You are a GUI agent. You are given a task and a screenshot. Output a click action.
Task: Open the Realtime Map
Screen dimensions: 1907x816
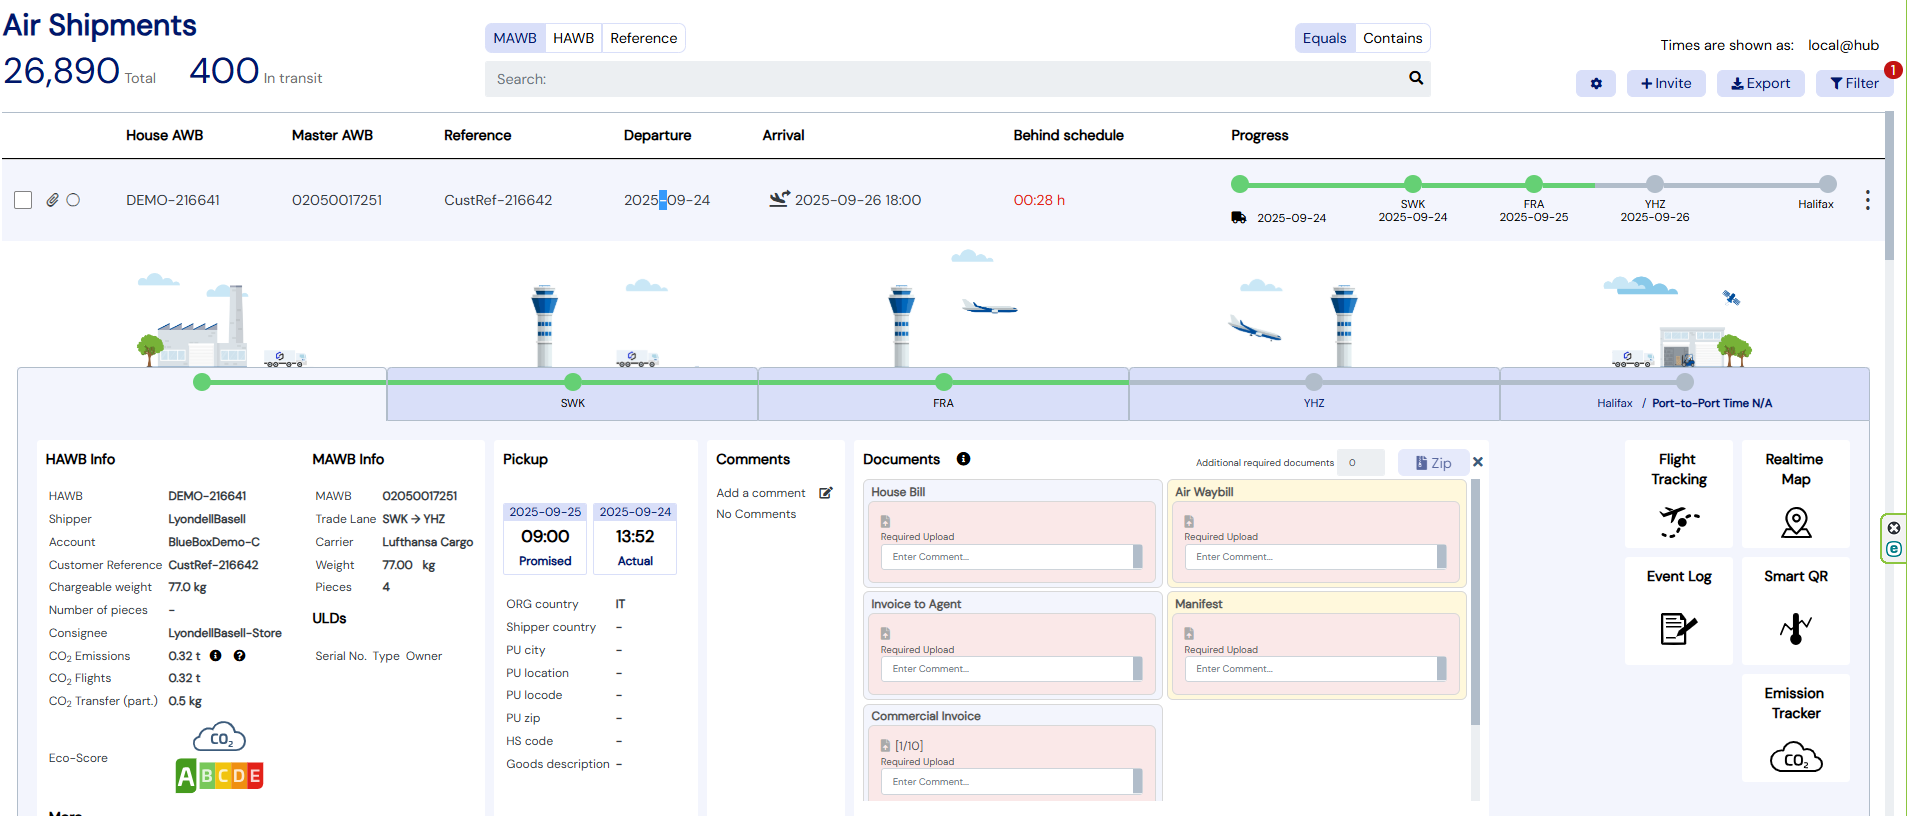1795,495
